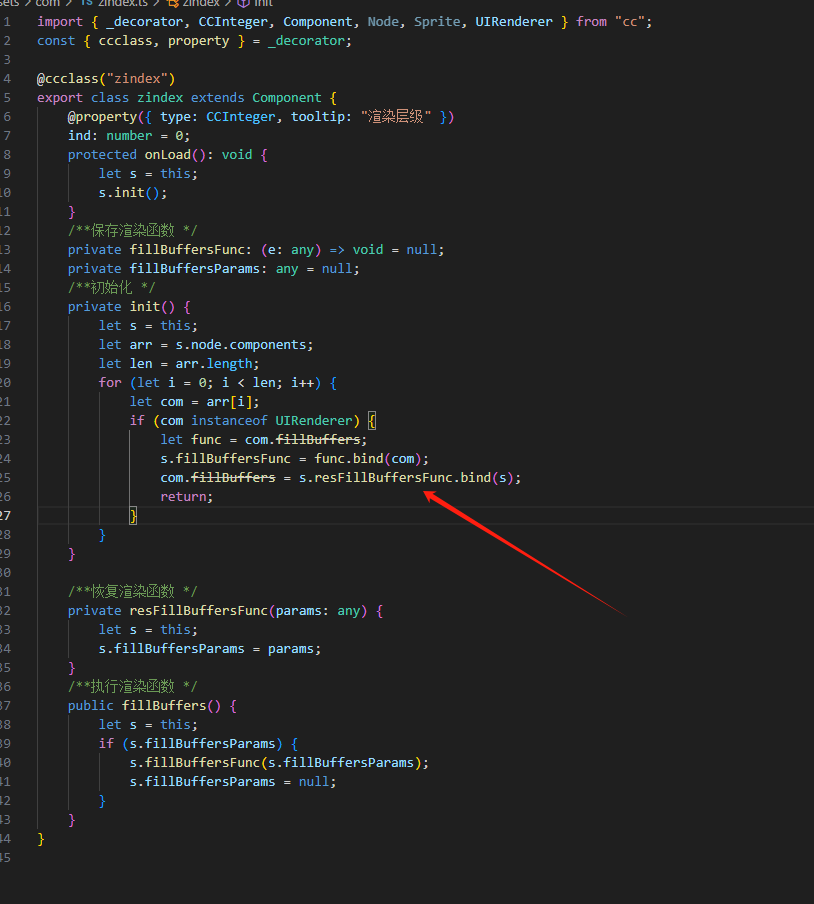The image size is (814, 904).
Task: Click the 'ind' property name
Action: (x=79, y=136)
